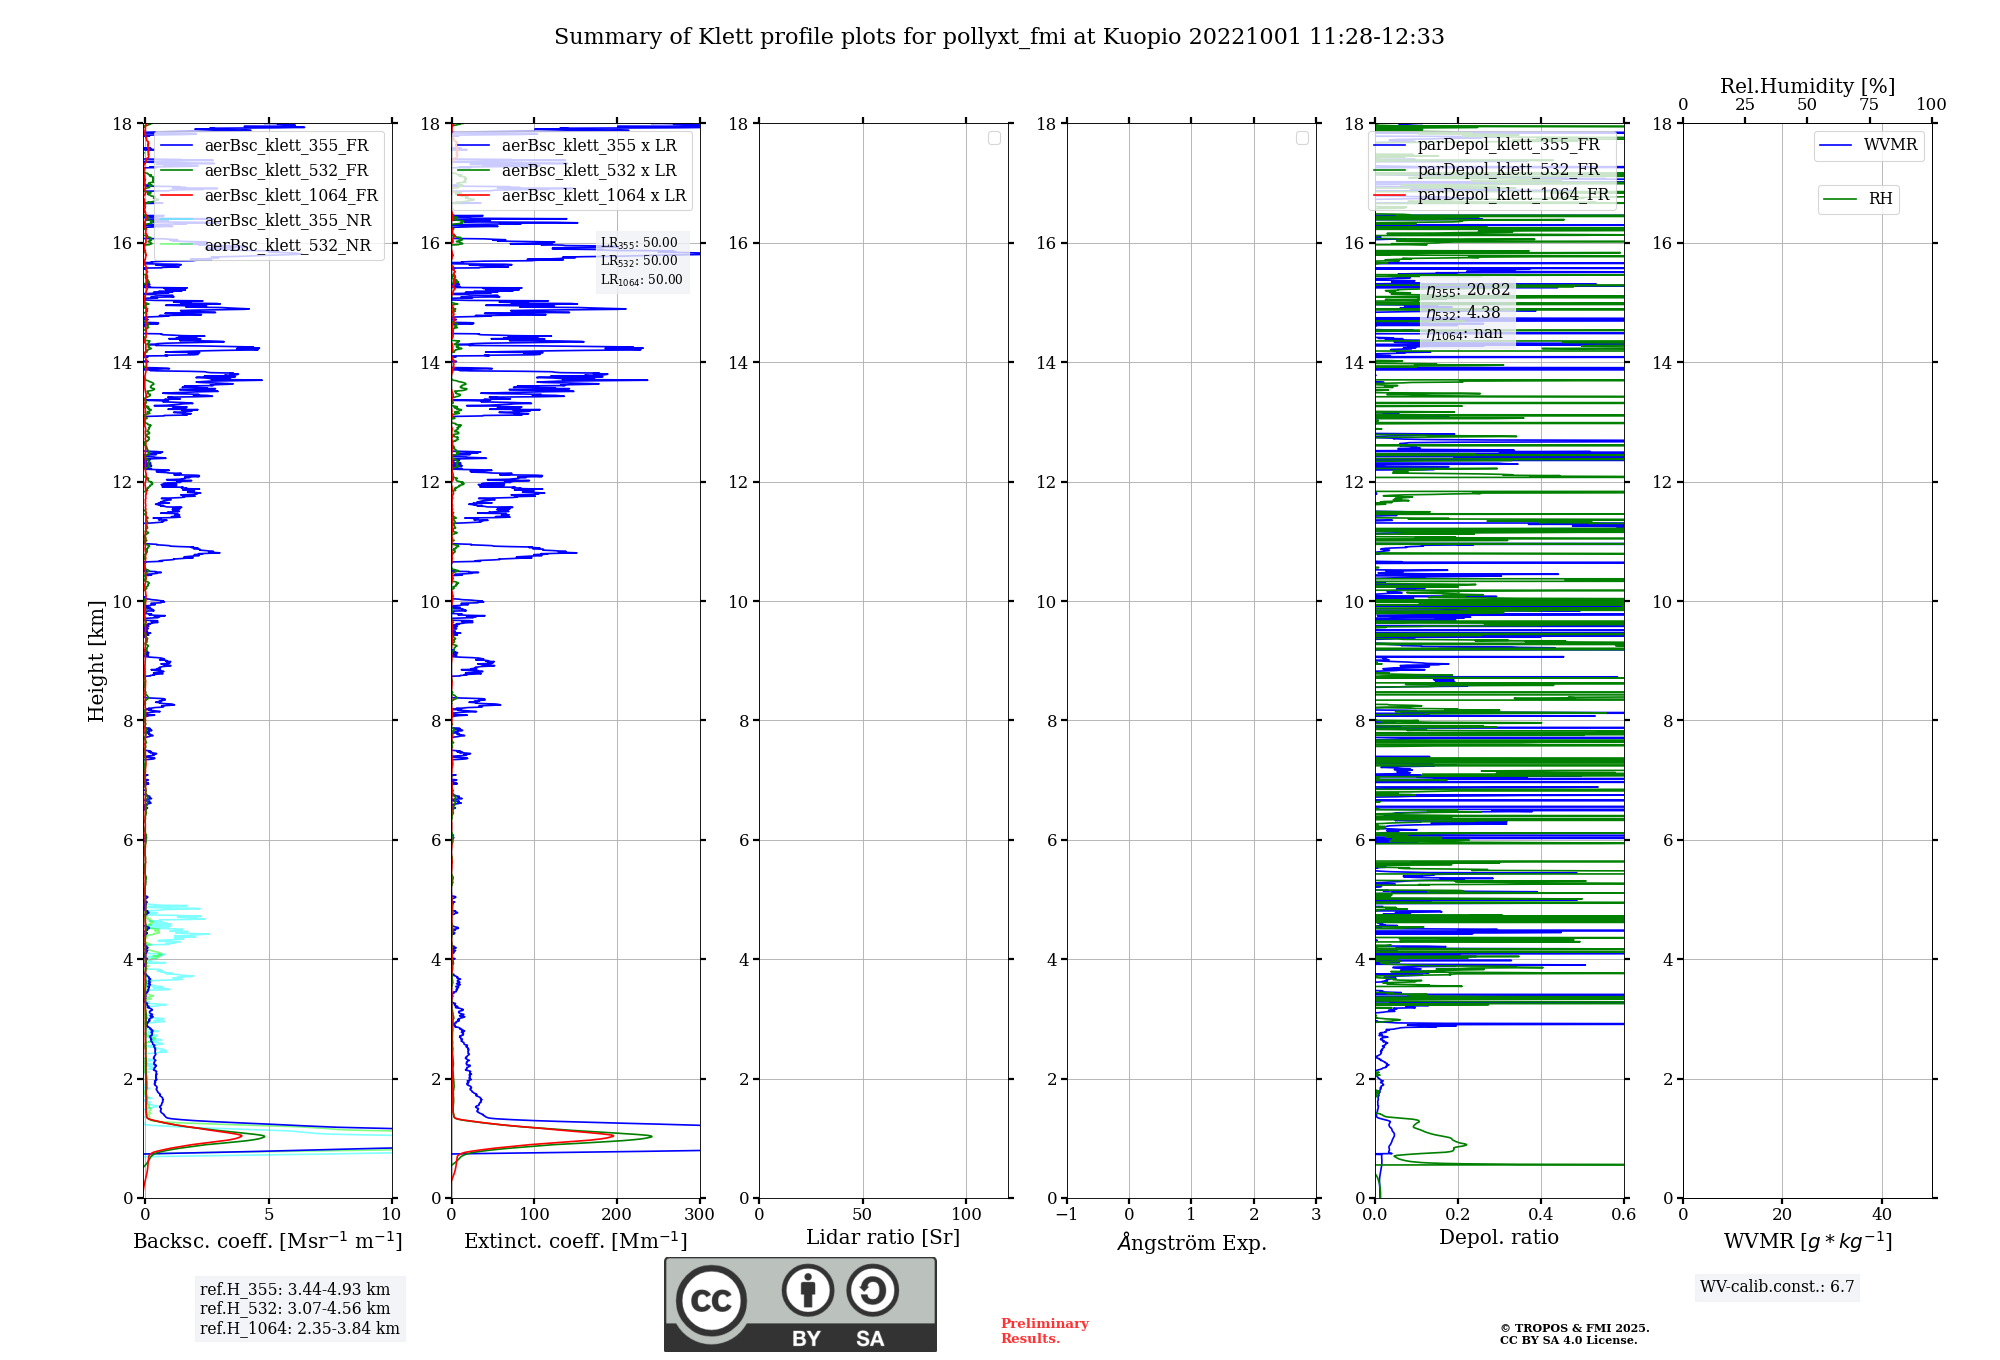Screen dimensions: 2000x1360
Task: Click the ref.H_532: 3.07-4.56 km text
Action: [295, 1308]
